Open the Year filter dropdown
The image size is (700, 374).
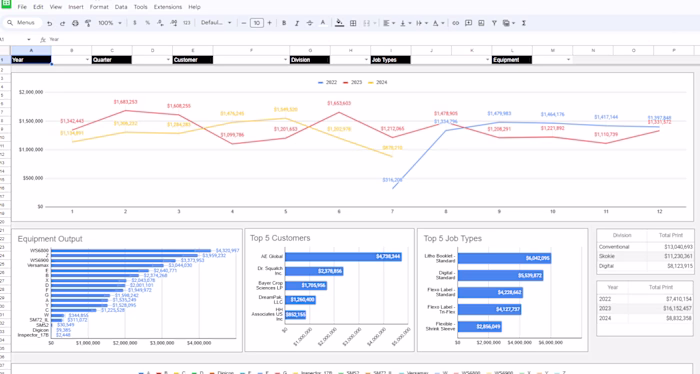pyautogui.click(x=87, y=60)
